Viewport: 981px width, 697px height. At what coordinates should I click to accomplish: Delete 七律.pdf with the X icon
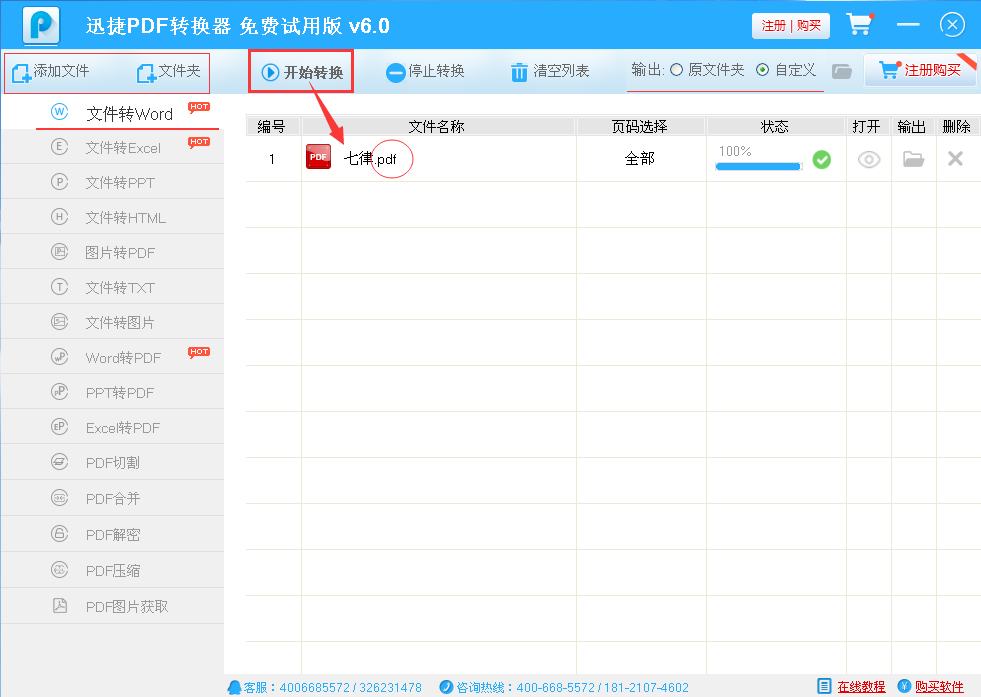tap(955, 159)
